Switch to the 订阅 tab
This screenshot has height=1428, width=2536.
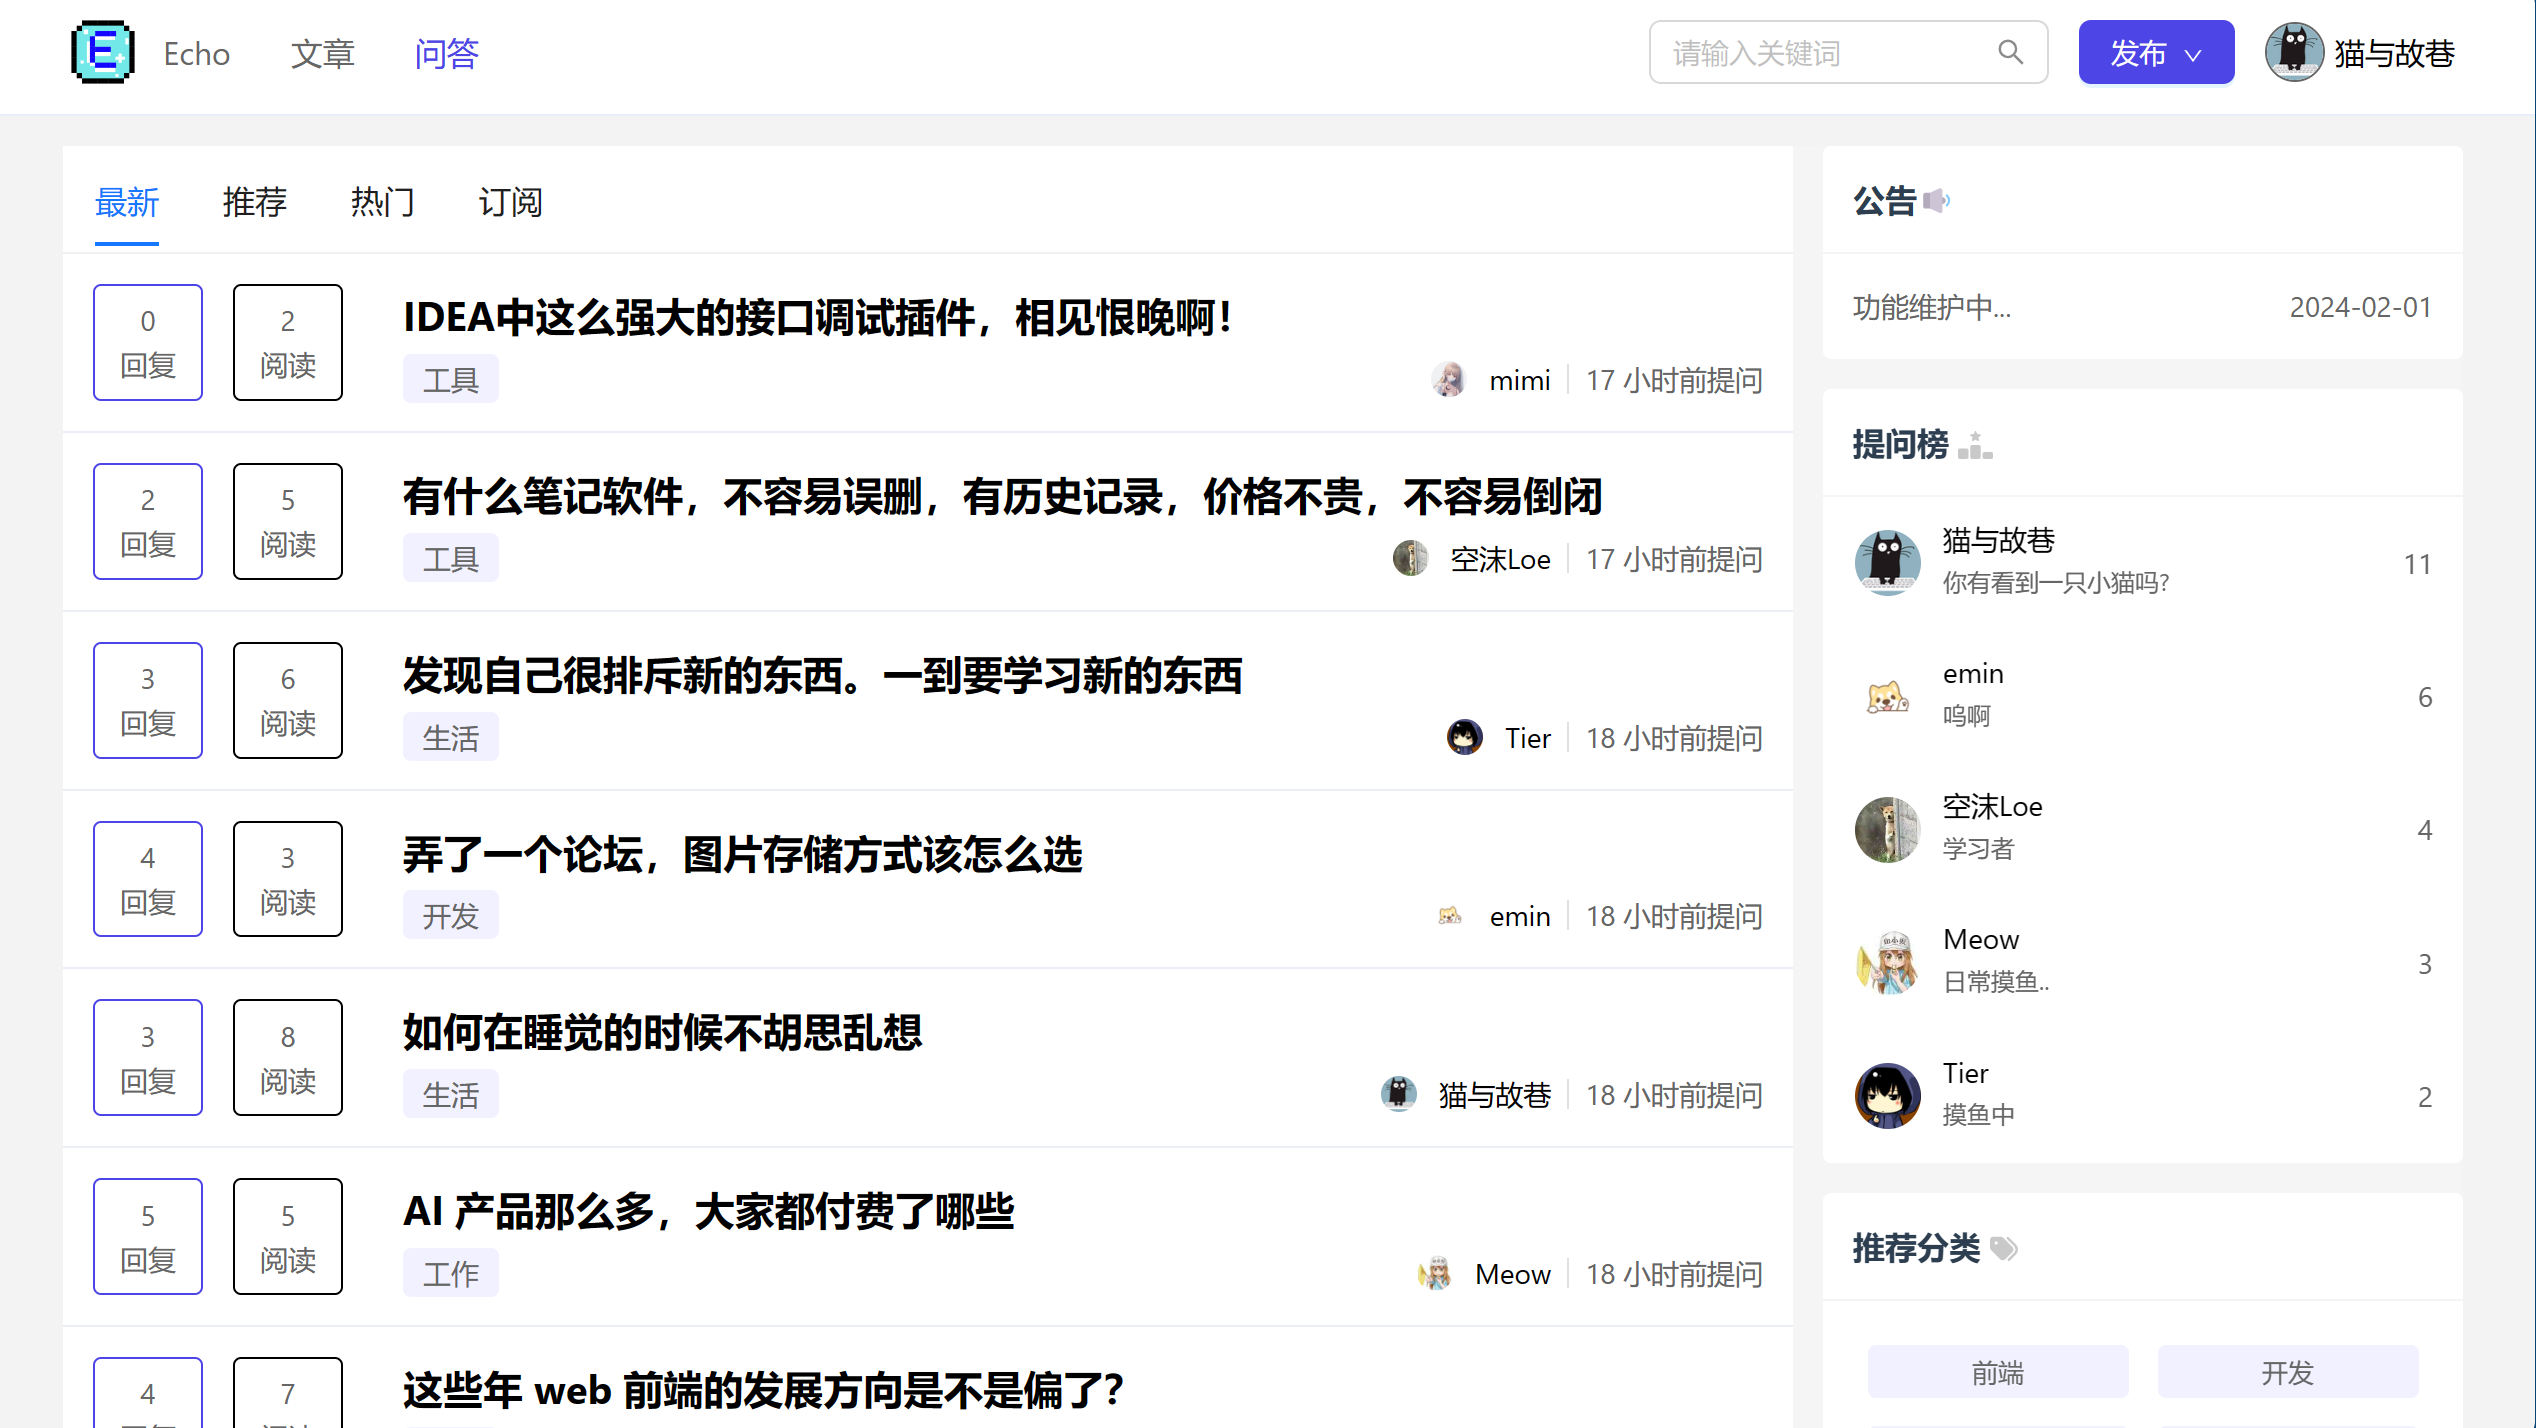(510, 202)
